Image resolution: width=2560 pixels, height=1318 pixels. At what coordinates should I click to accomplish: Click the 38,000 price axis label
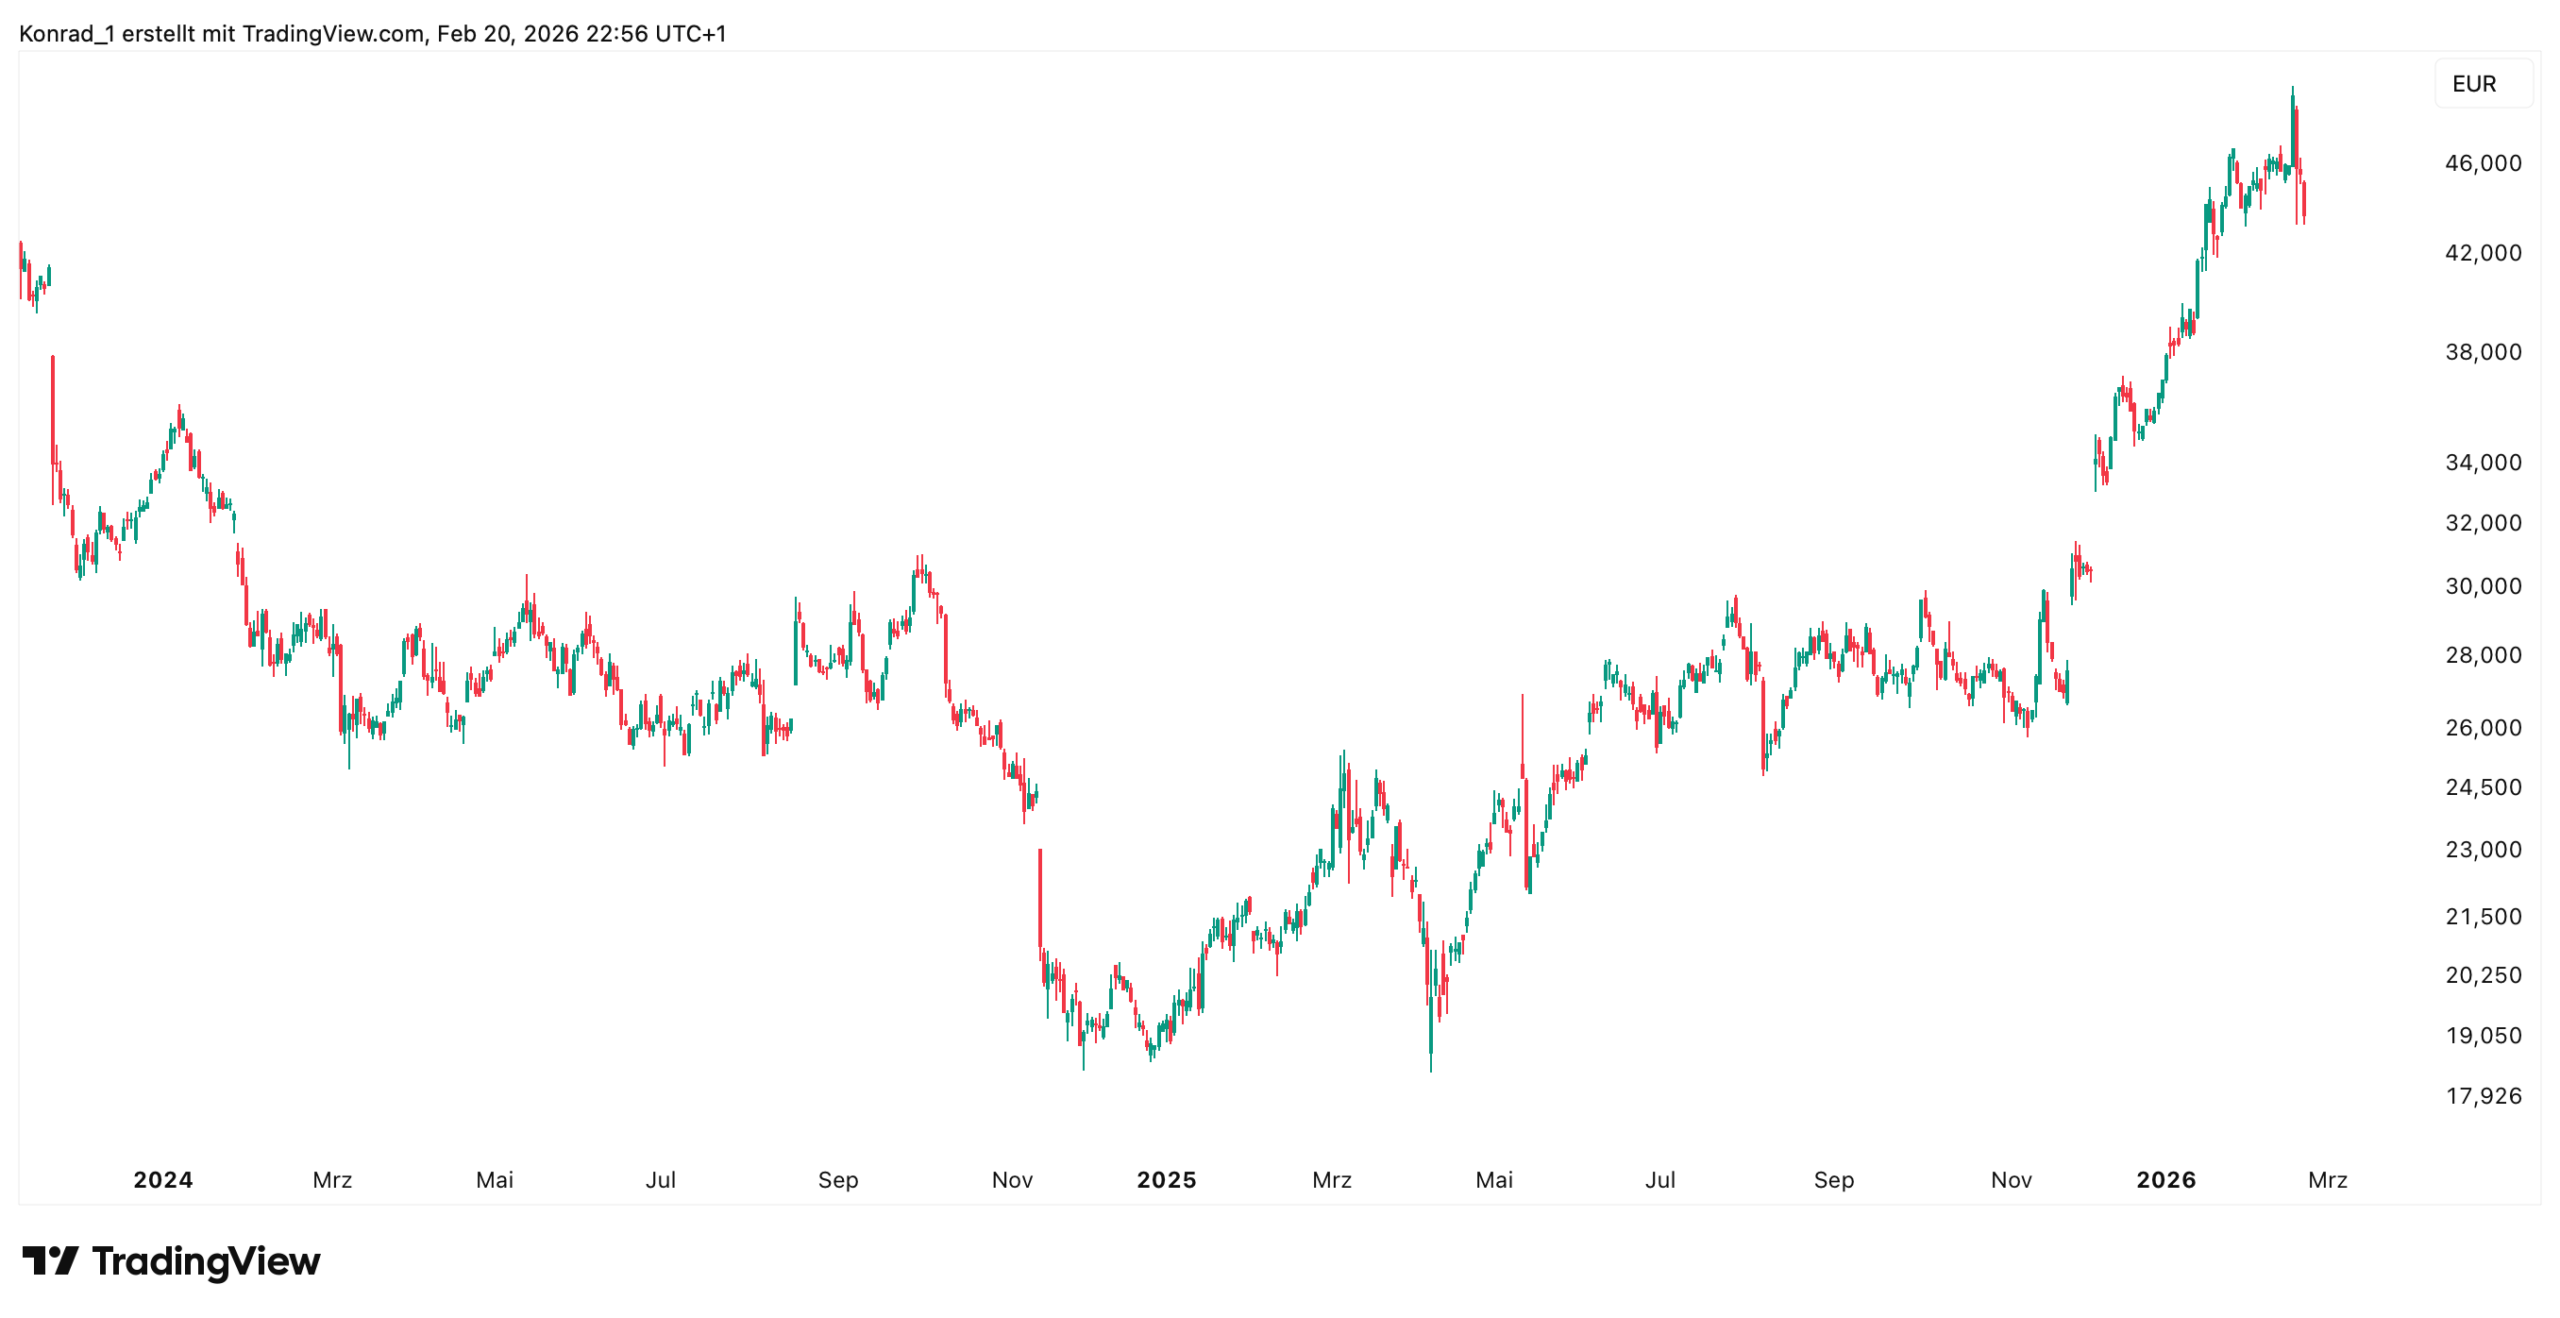click(2482, 352)
